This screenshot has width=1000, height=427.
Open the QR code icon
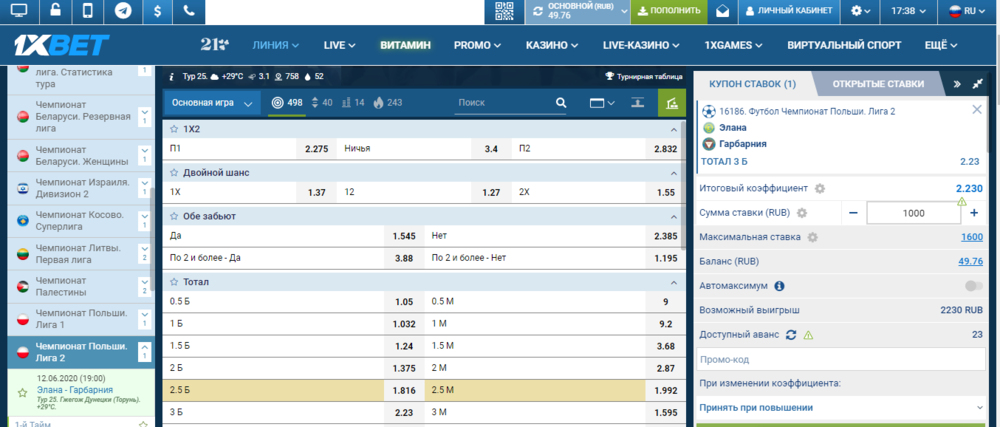(504, 11)
